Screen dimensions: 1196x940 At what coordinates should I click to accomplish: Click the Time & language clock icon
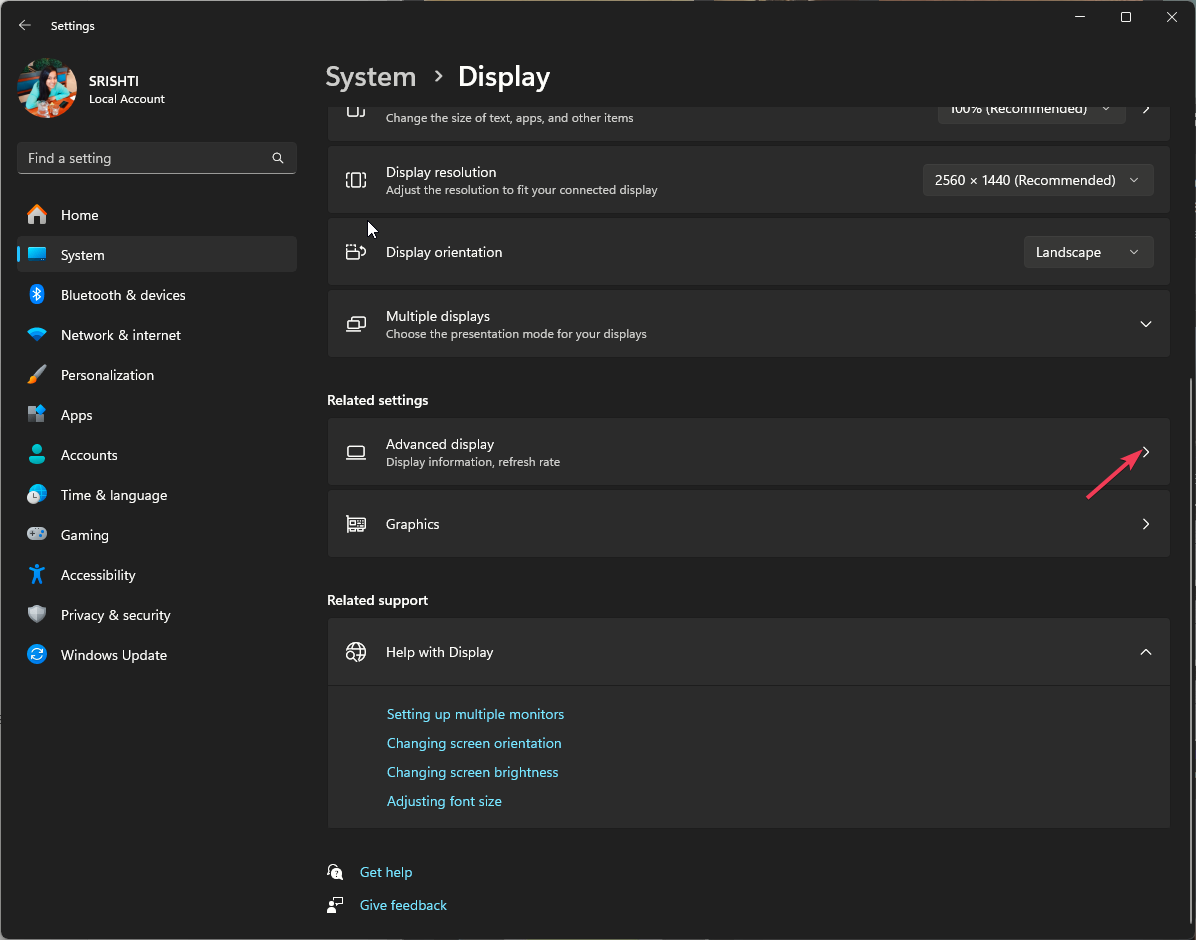pos(37,495)
